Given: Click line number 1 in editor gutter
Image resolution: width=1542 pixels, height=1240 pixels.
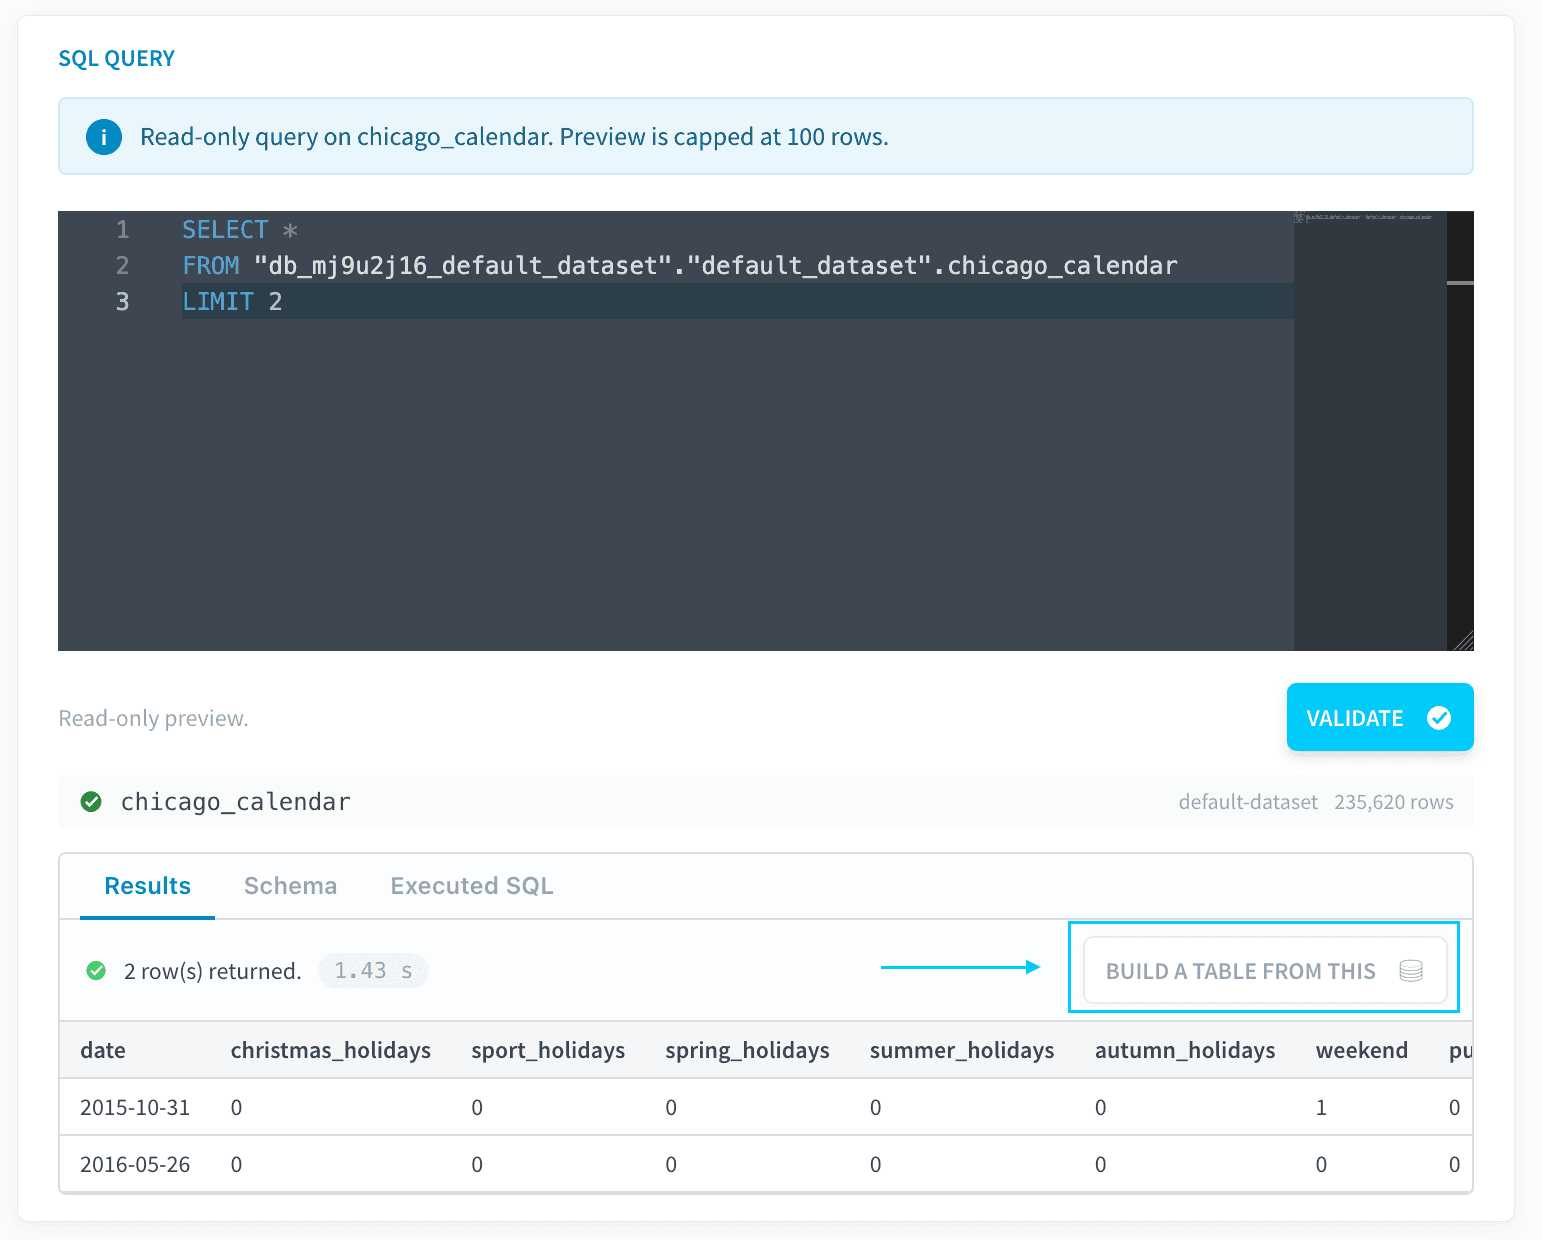Looking at the screenshot, I should 122,230.
